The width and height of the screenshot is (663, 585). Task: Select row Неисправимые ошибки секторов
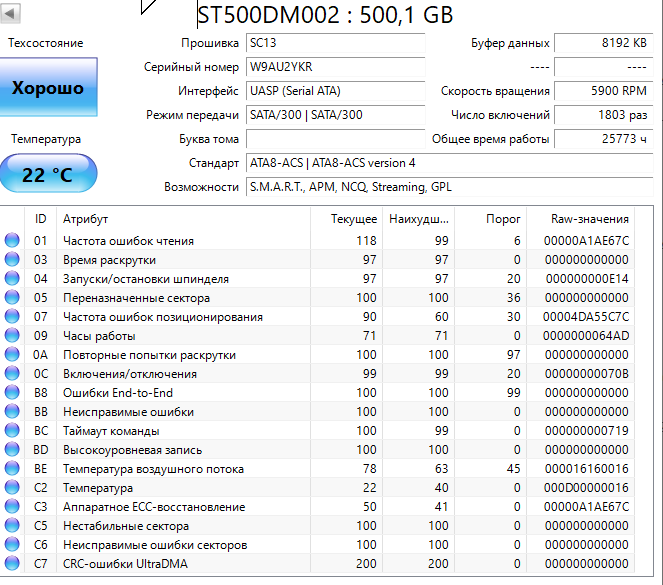tap(318, 545)
